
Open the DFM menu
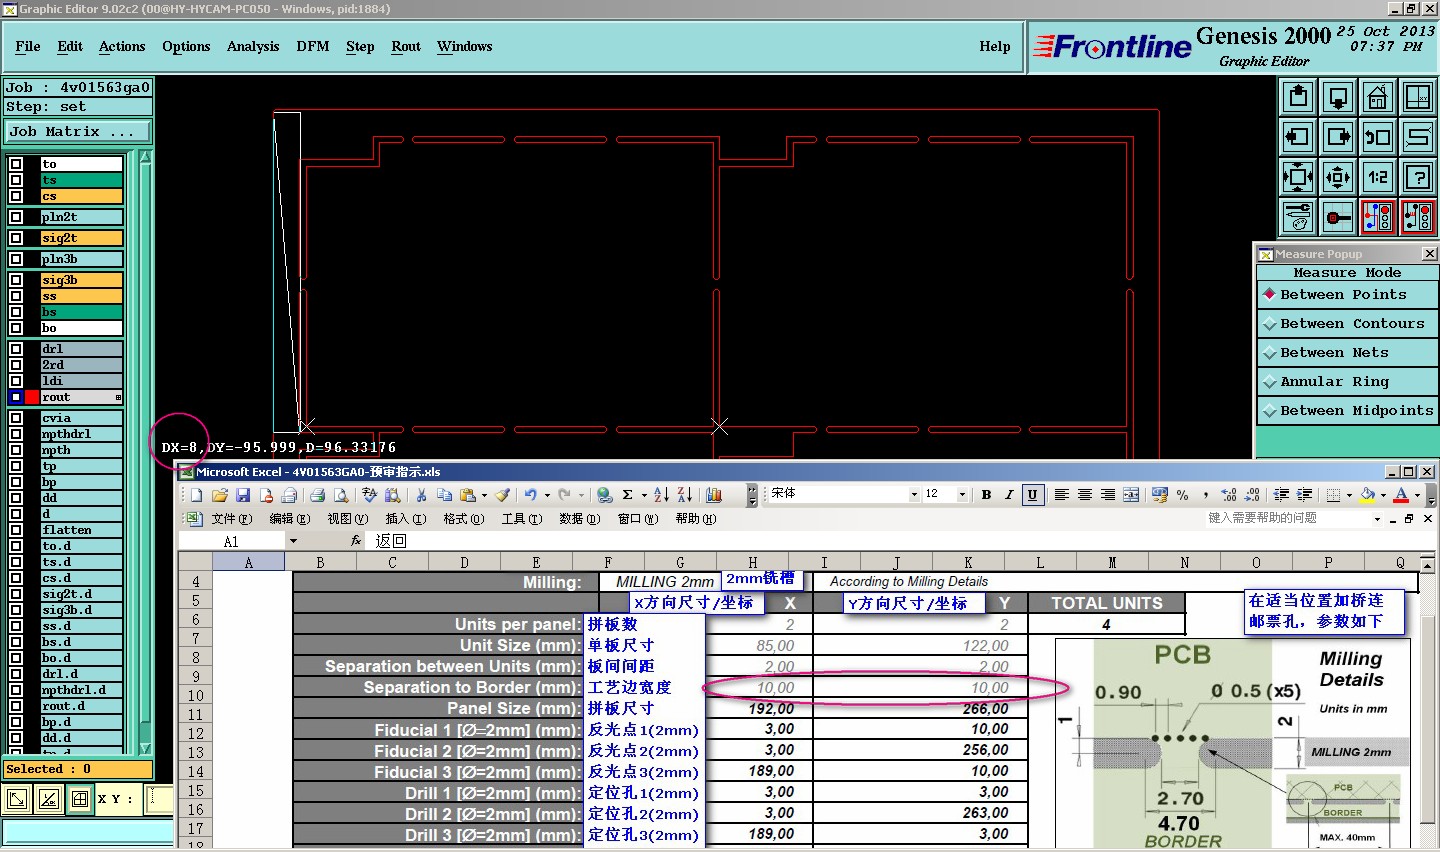[x=313, y=47]
